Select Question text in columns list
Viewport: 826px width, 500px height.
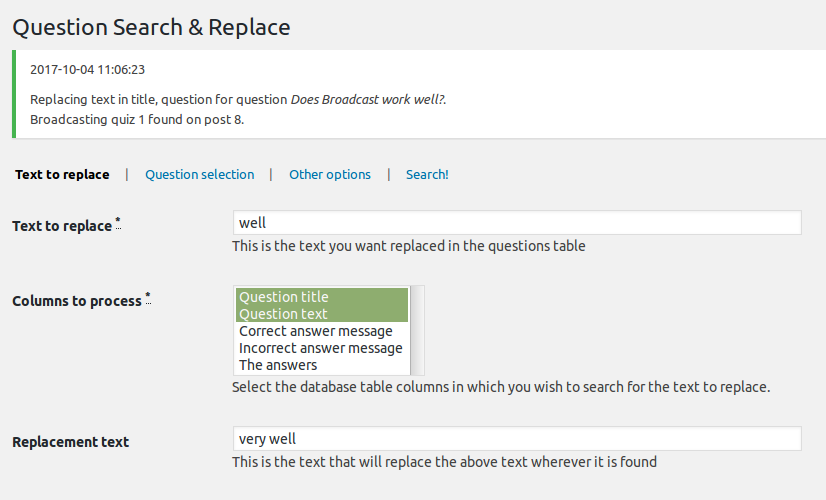[321, 314]
